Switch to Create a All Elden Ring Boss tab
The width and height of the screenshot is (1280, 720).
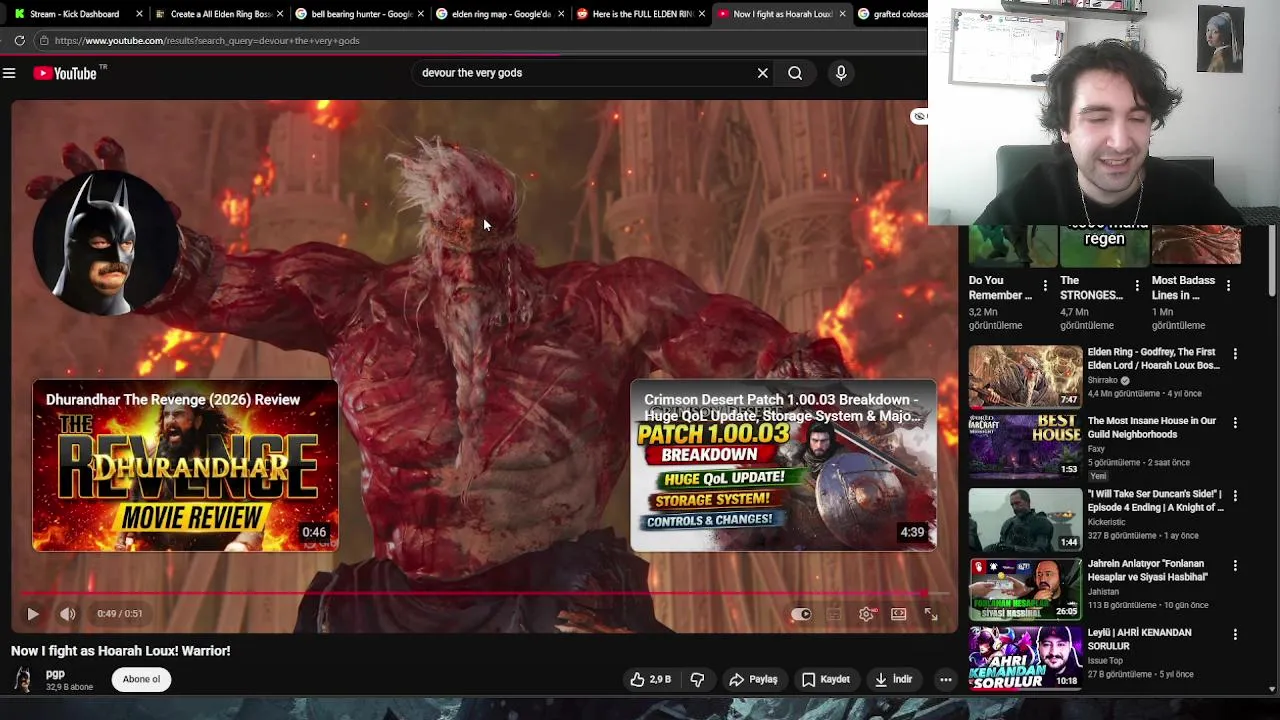tap(221, 14)
